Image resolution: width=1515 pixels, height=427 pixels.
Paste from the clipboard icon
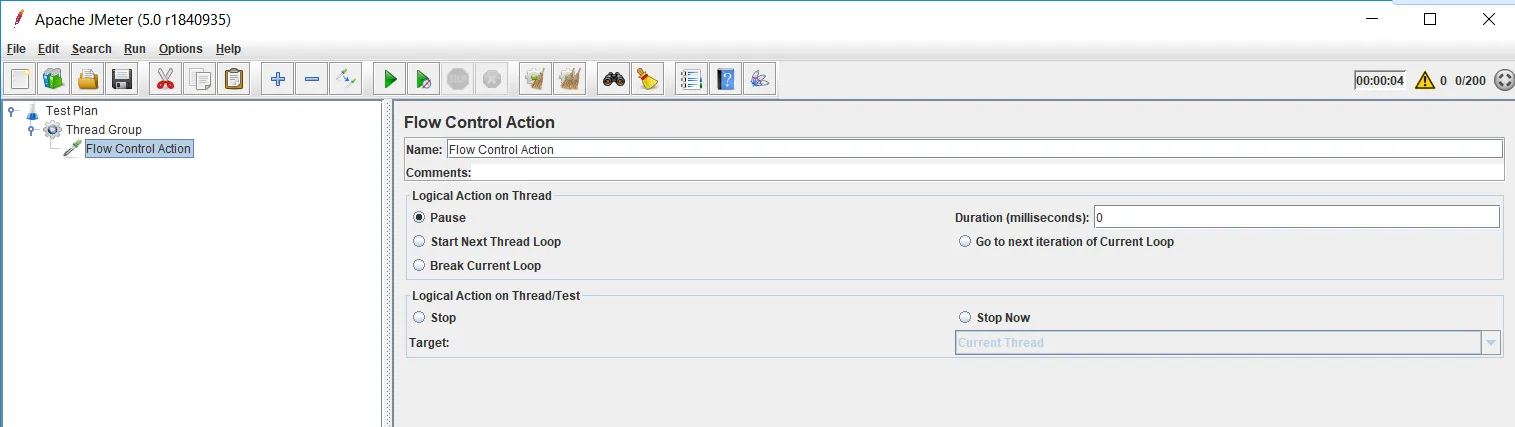[x=233, y=78]
